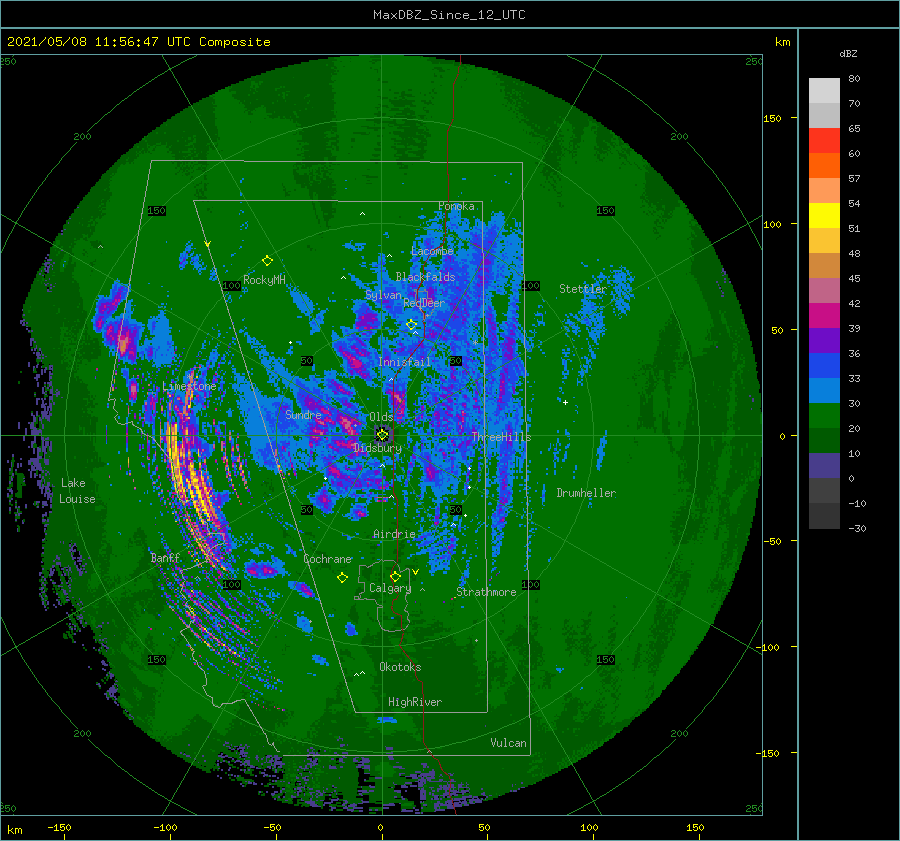
Task: Click the Vulcan label
Action: 508,743
